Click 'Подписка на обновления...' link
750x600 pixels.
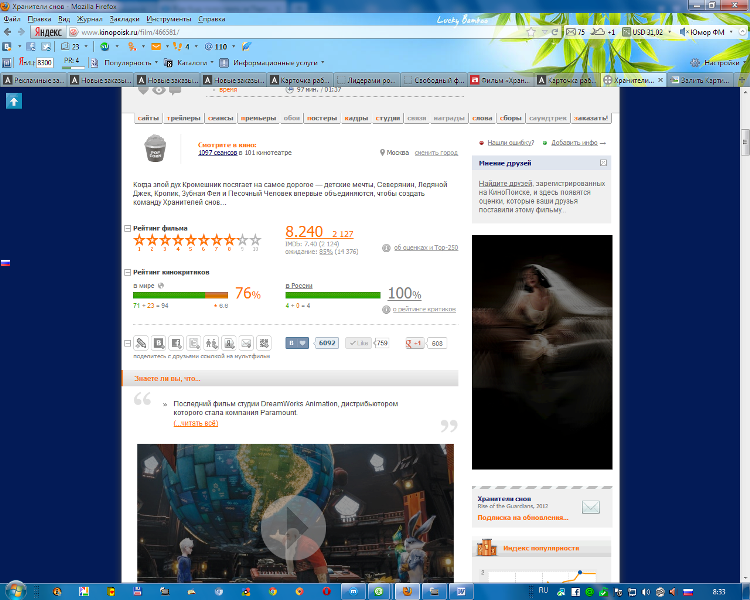523,518
